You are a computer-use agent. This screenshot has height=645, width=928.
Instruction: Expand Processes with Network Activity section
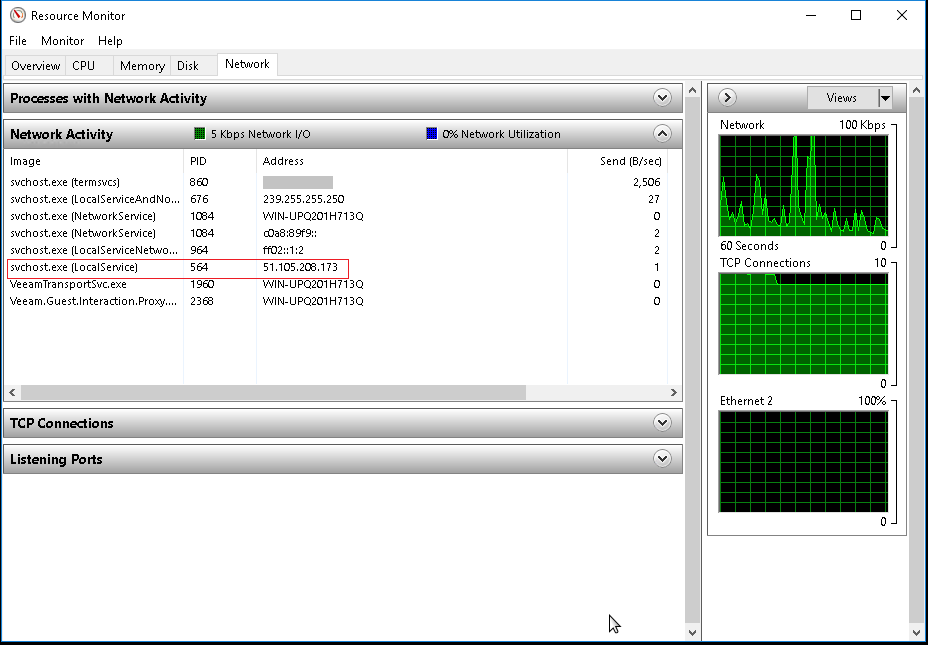(662, 98)
